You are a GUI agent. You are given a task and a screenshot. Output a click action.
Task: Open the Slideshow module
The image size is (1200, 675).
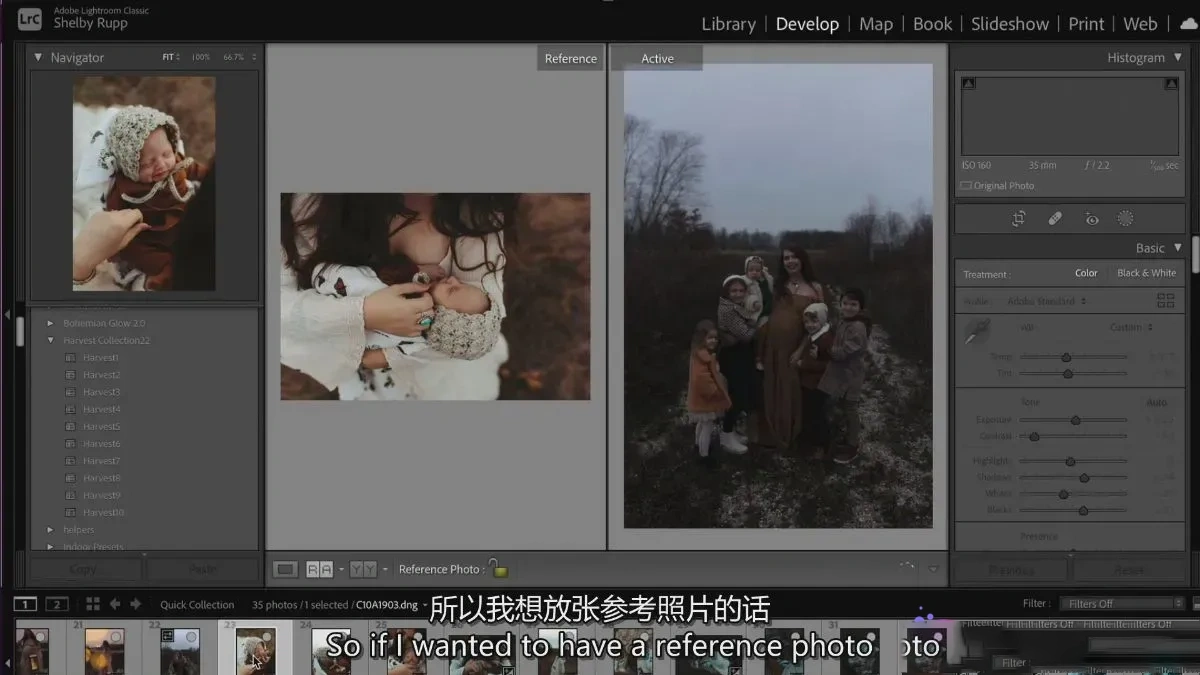(x=1010, y=24)
